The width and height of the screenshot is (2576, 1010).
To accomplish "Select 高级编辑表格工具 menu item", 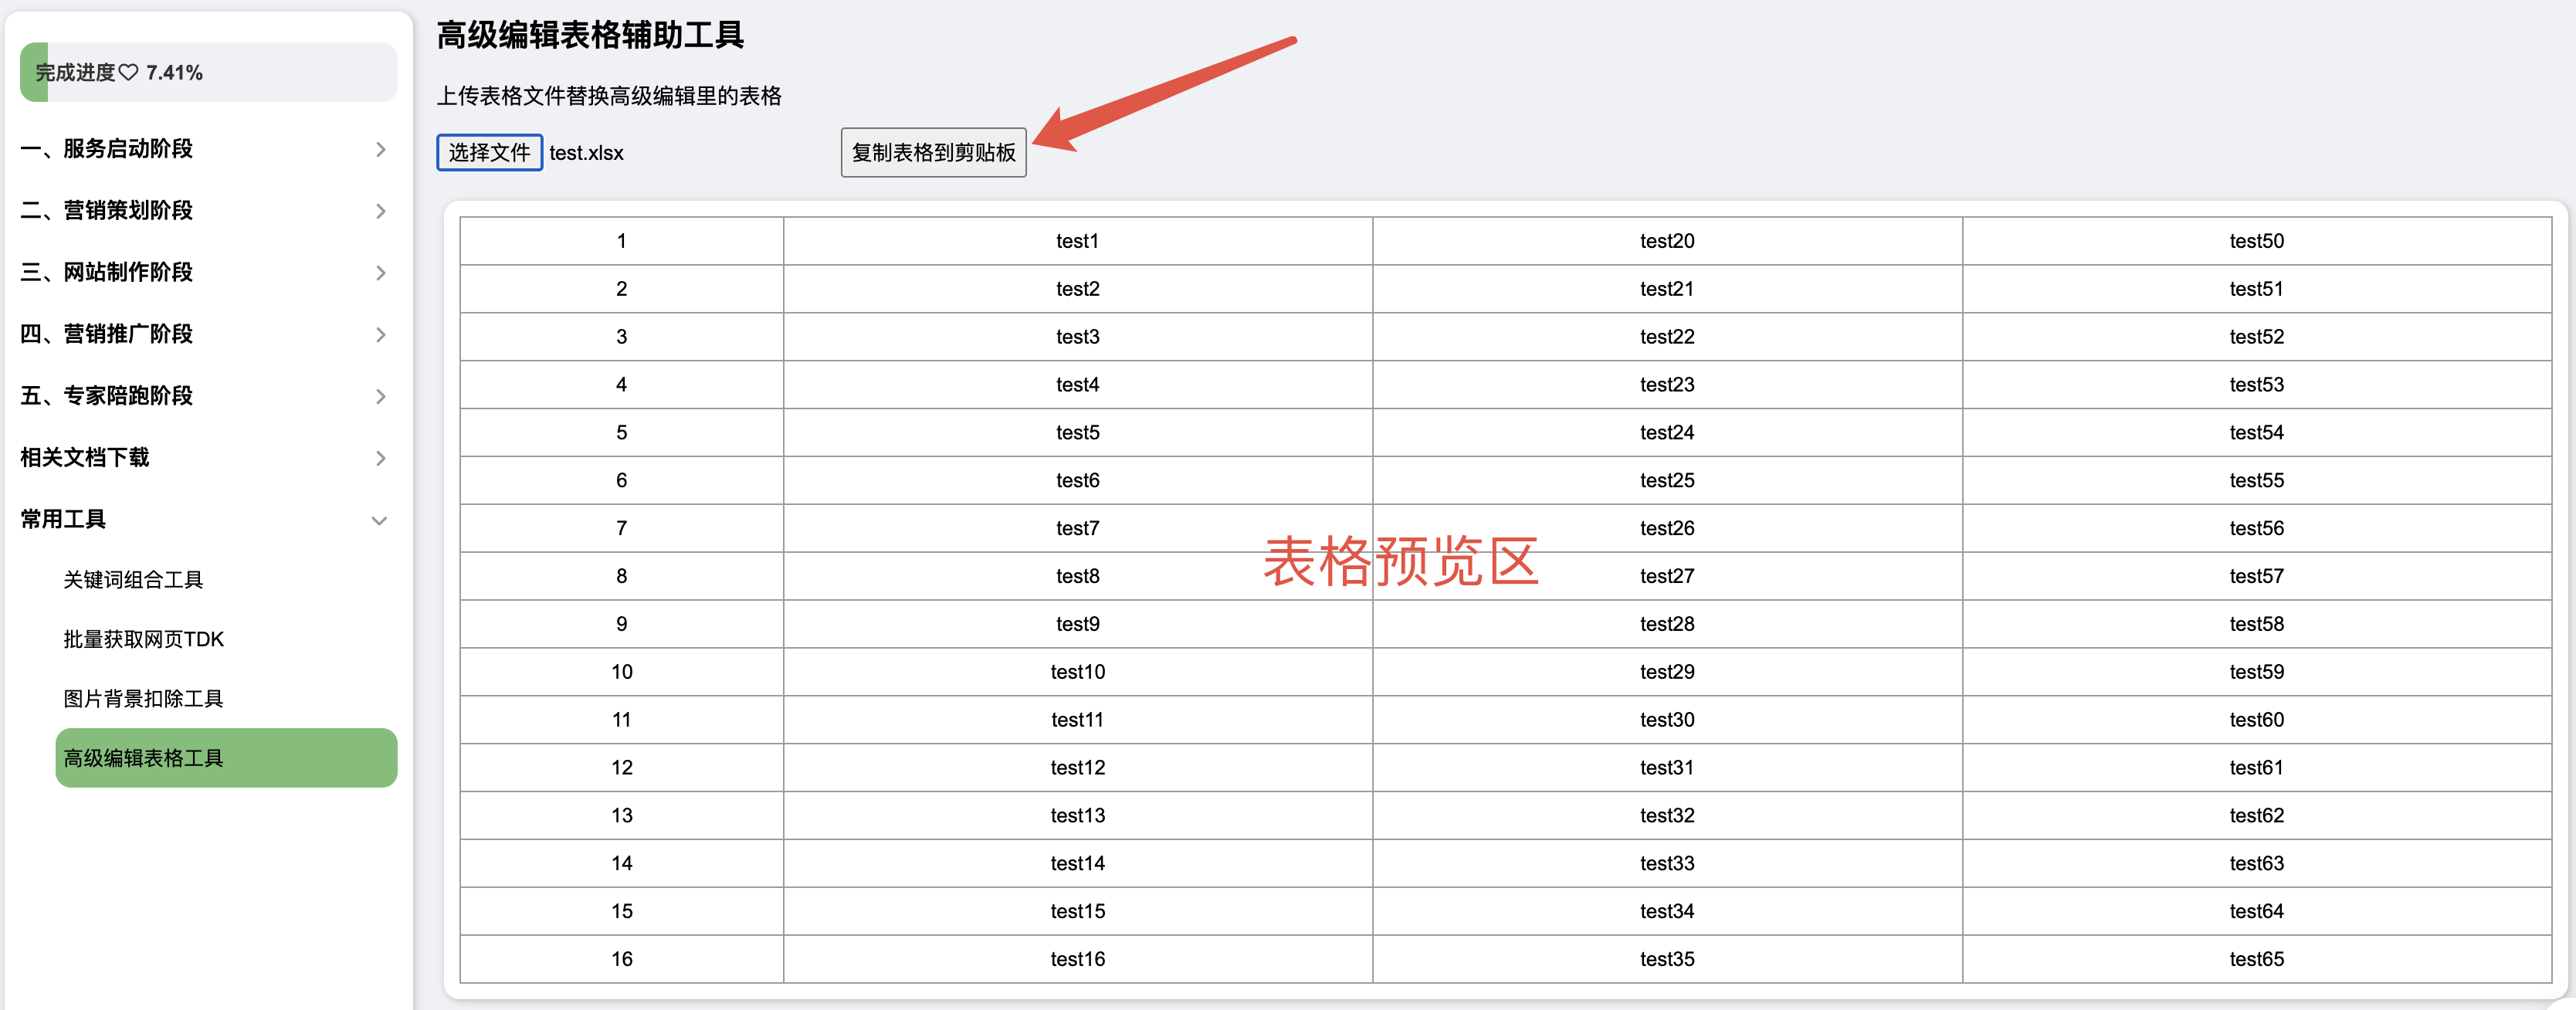I will pyautogui.click(x=226, y=758).
